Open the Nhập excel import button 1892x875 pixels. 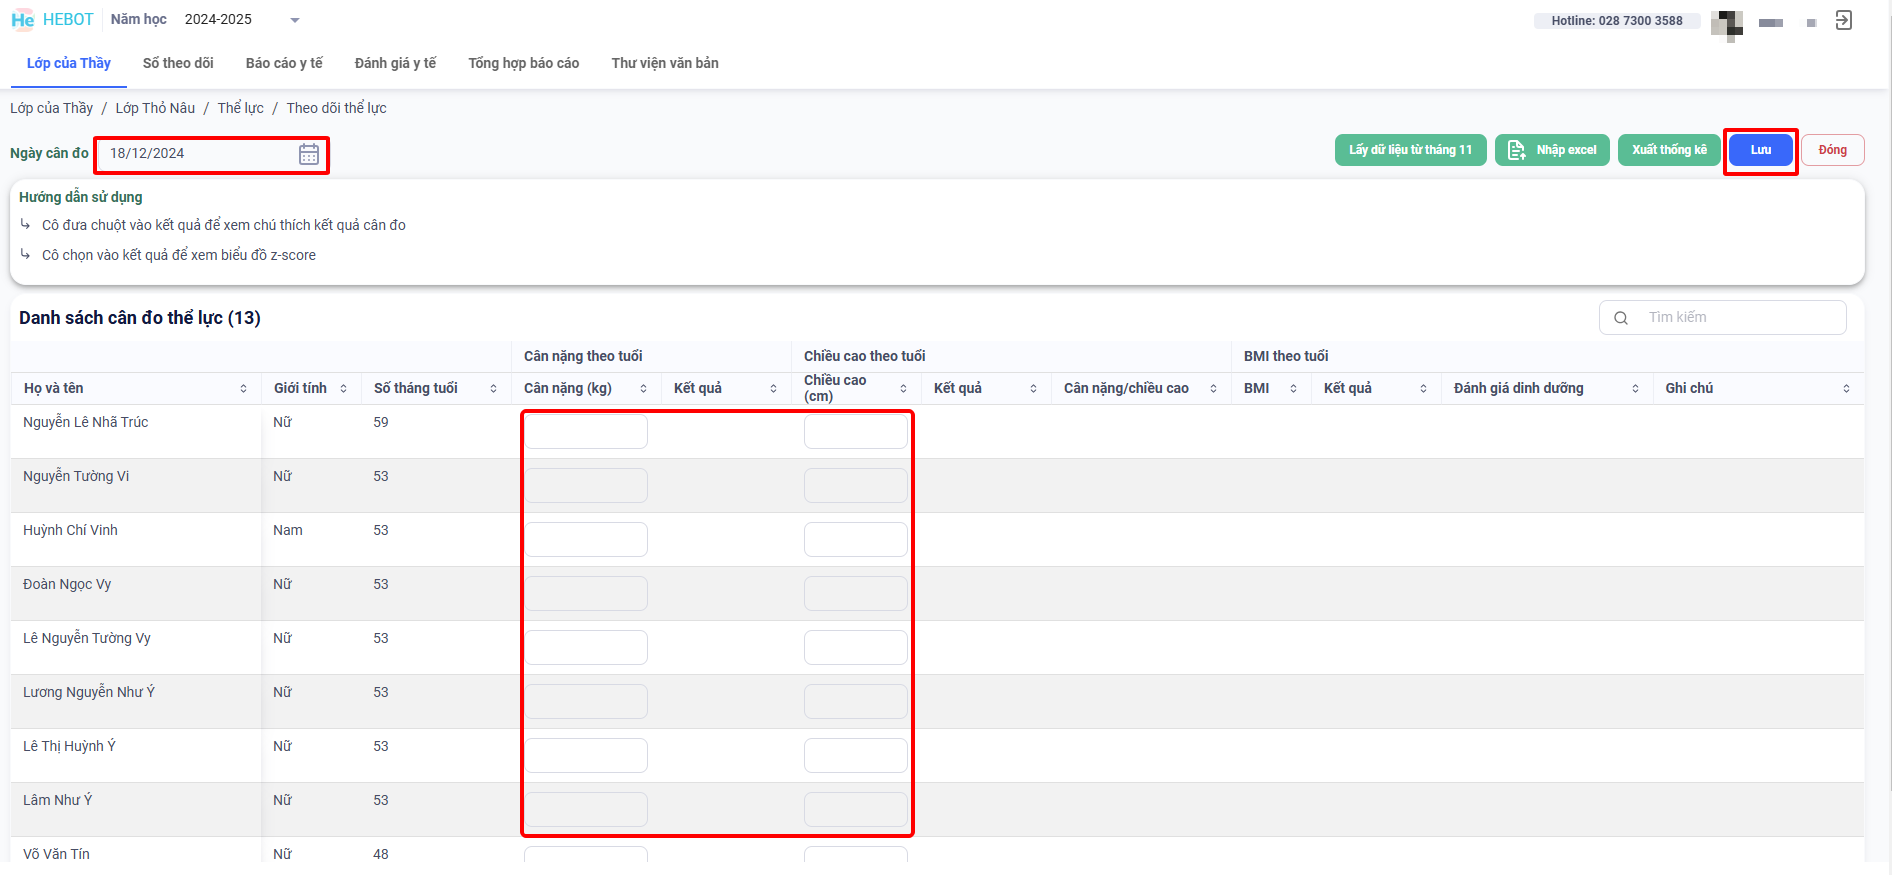(1552, 150)
